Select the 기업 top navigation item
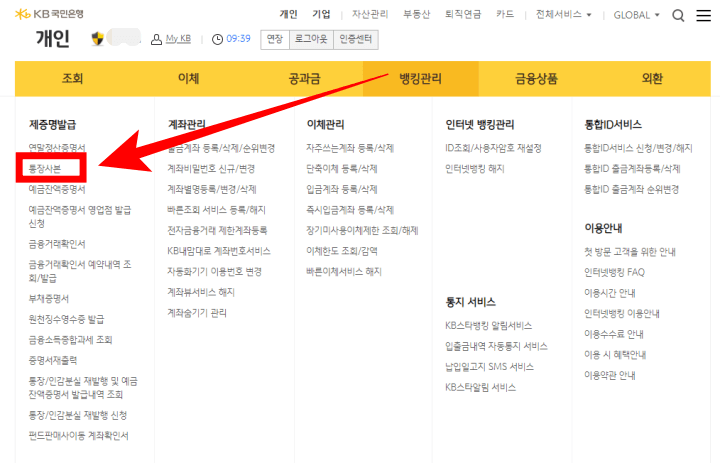Screen dimensions: 720x463 321,15
